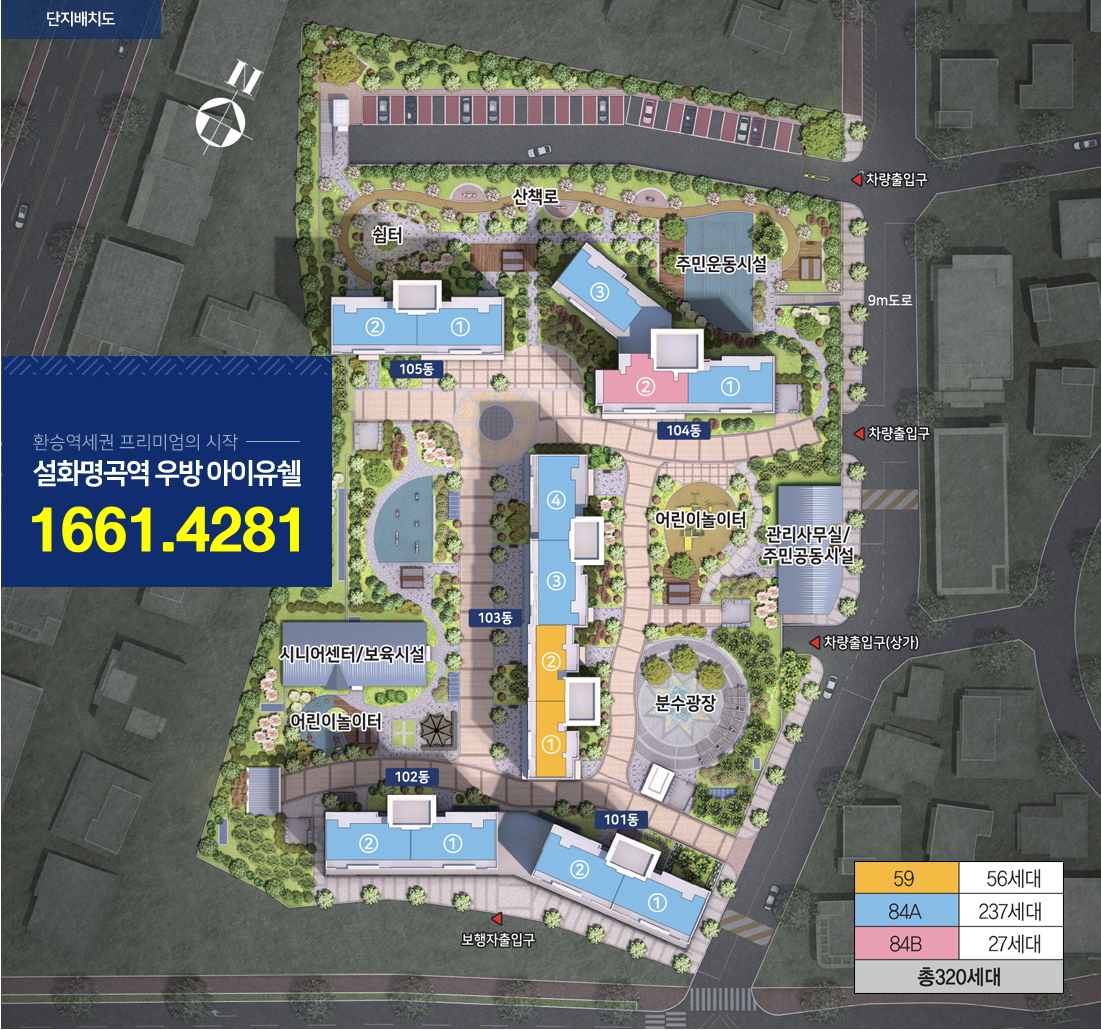This screenshot has height=1030, width=1101.
Task: Click the 설화명곡역 우방 아이유쉘 title
Action: (x=167, y=473)
